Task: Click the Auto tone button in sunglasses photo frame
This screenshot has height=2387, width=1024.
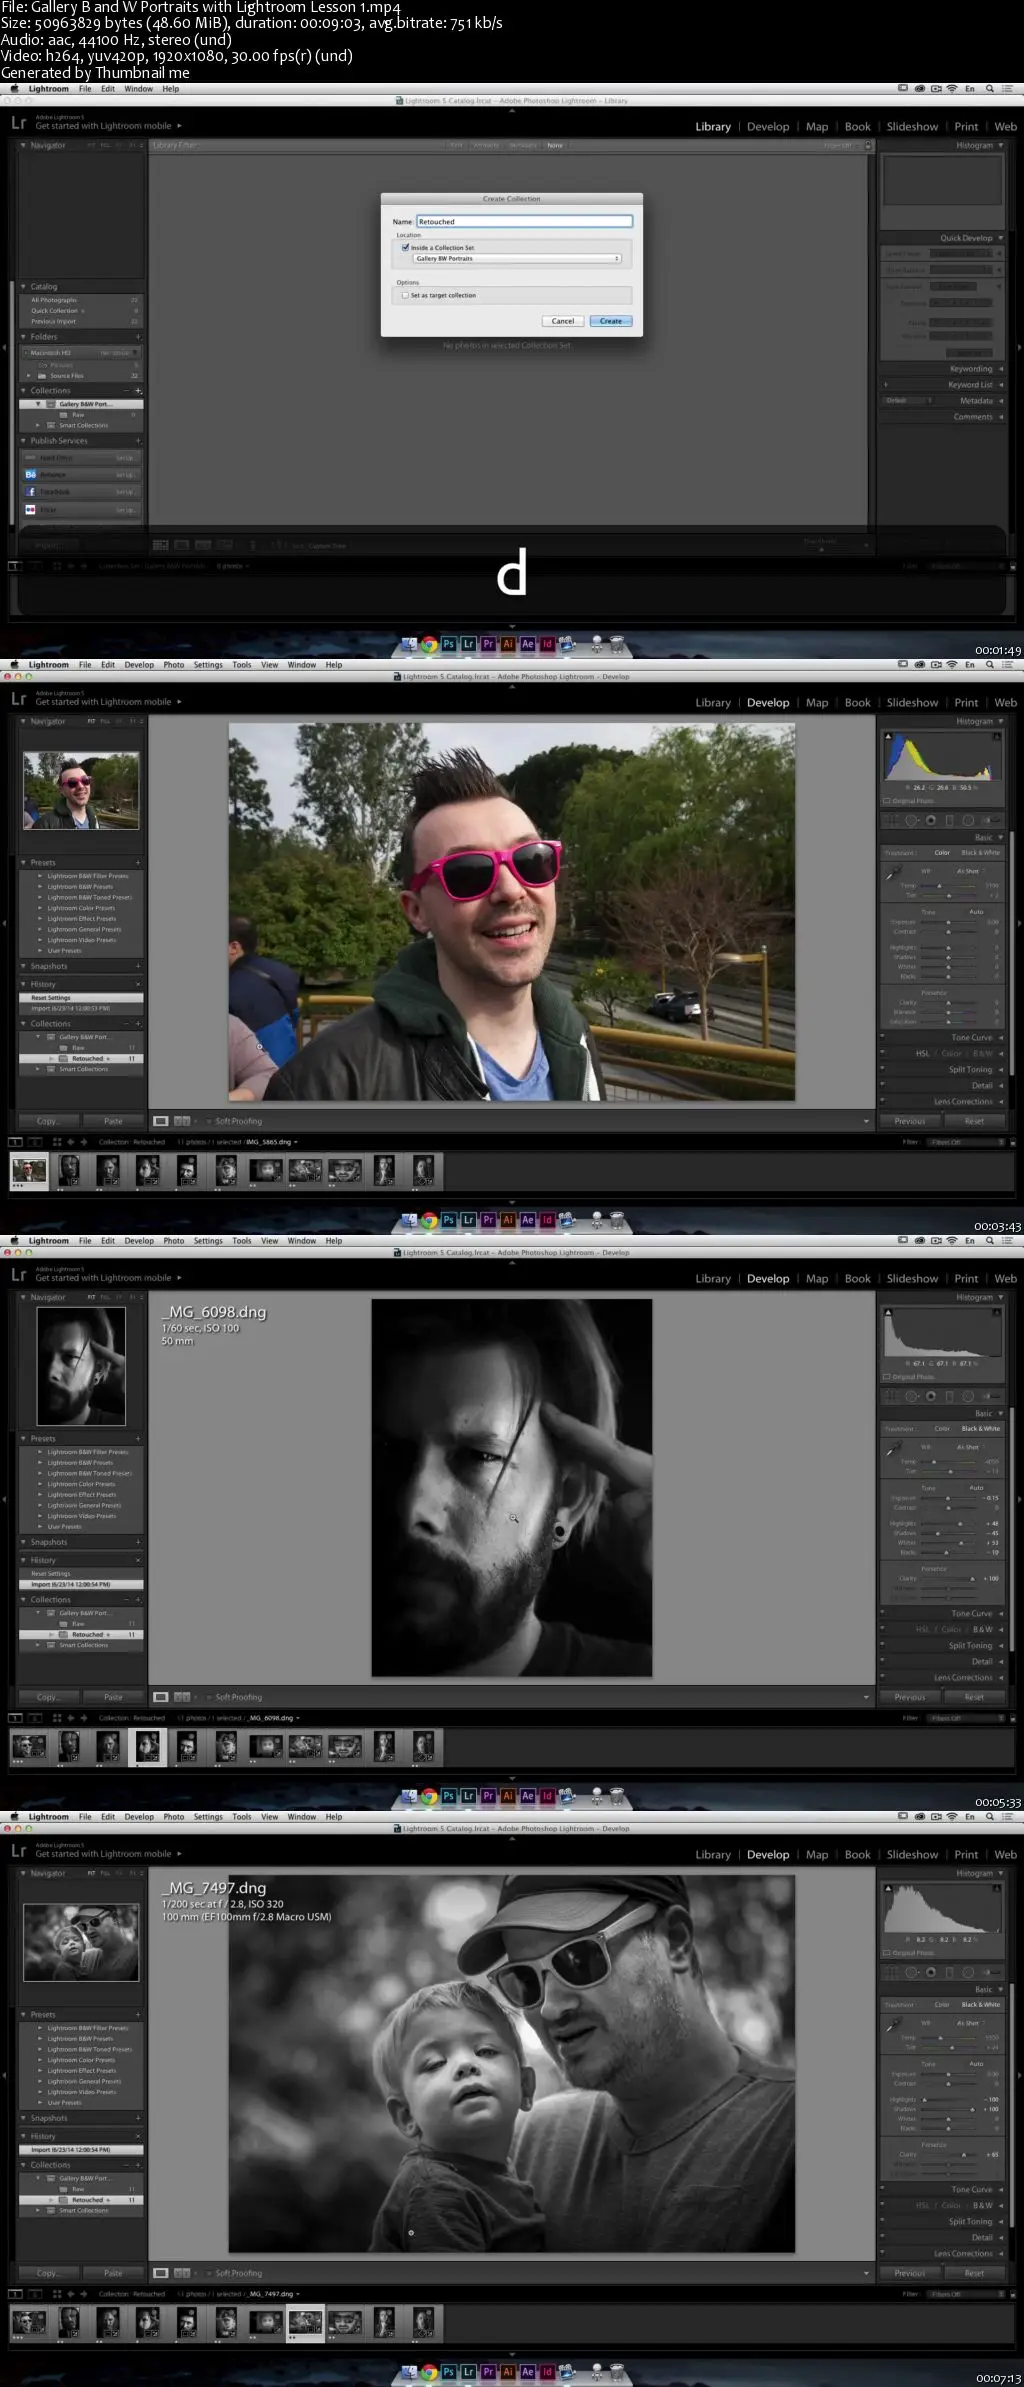Action: click(976, 912)
